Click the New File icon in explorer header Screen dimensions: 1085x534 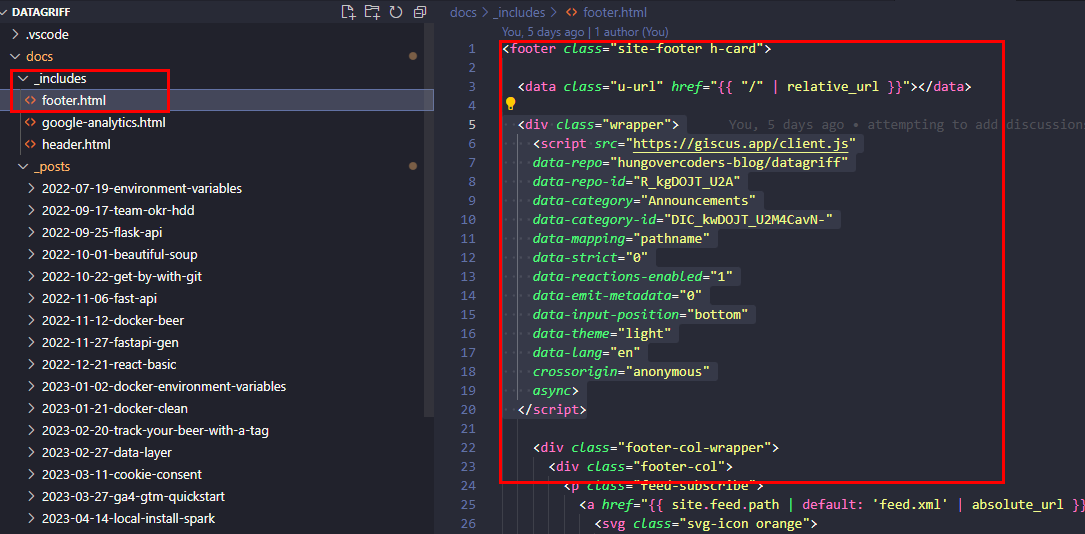[x=349, y=11]
